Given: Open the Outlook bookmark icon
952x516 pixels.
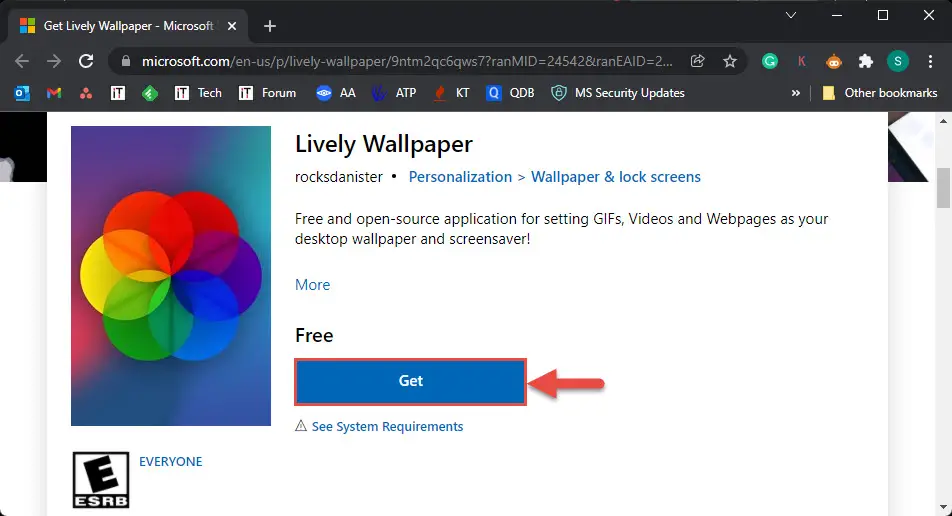Looking at the screenshot, I should point(22,93).
